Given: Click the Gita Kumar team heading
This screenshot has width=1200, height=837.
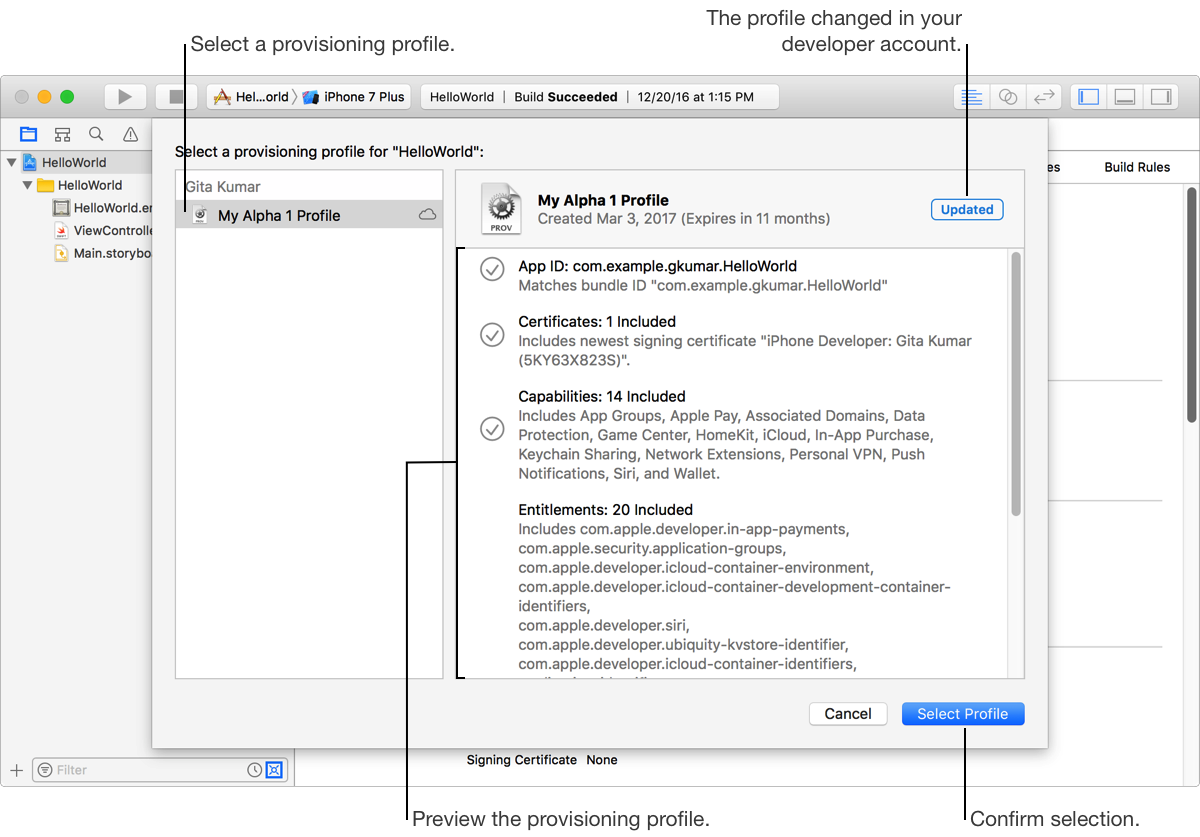Looking at the screenshot, I should pyautogui.click(x=223, y=187).
